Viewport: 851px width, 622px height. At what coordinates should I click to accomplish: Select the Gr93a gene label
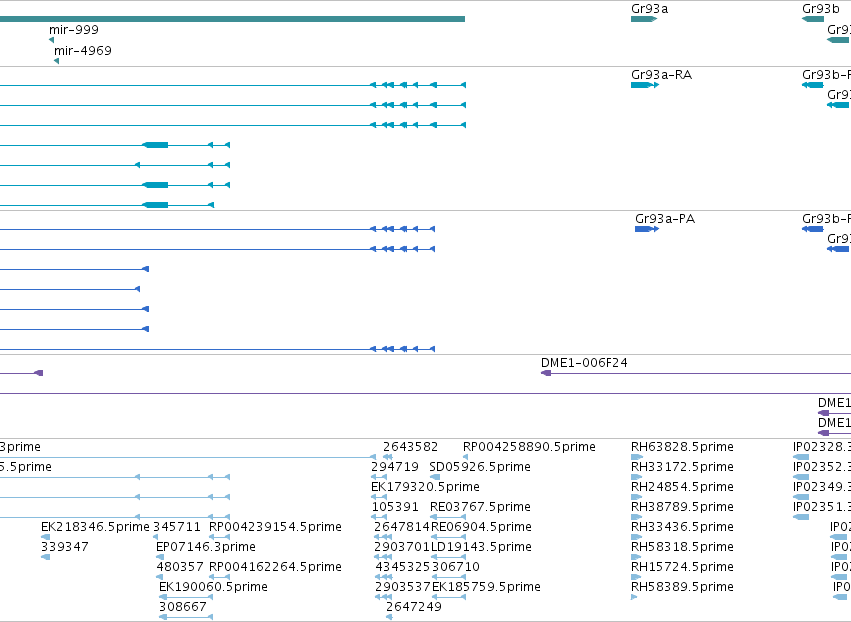(650, 9)
